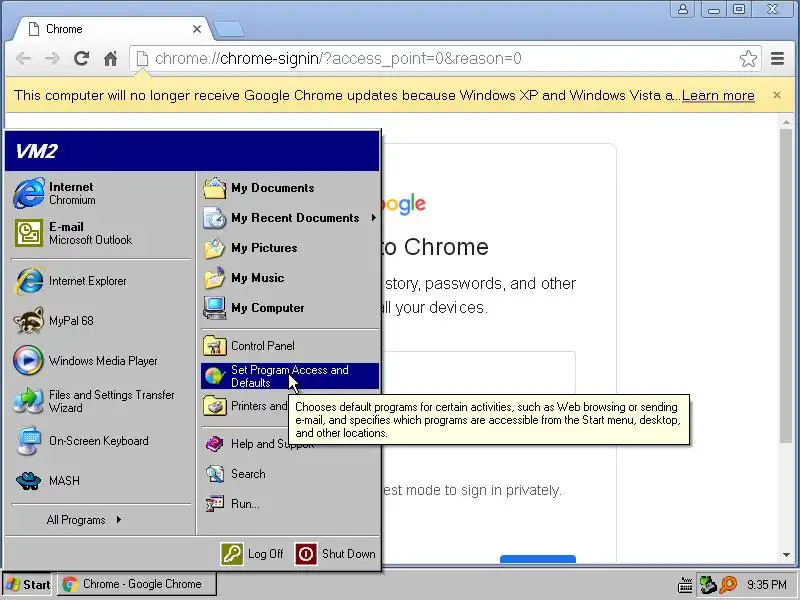Screen dimensions: 800x600
Task: Click the Start button
Action: coord(28,584)
